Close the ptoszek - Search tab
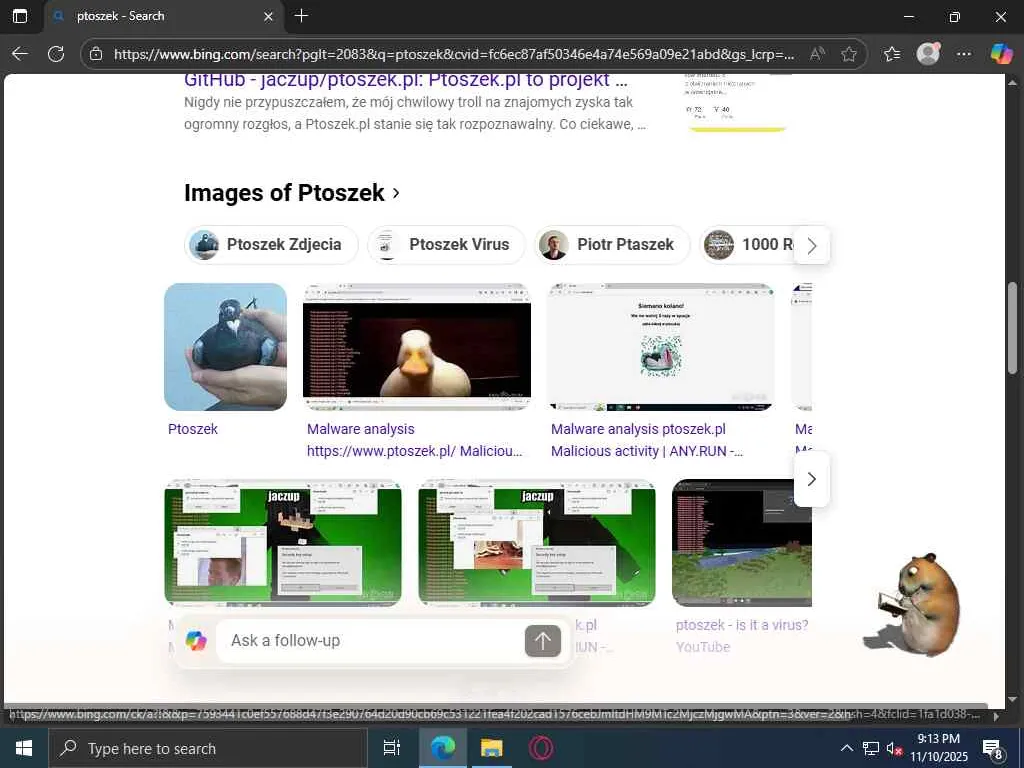This screenshot has height=768, width=1024. [x=268, y=17]
